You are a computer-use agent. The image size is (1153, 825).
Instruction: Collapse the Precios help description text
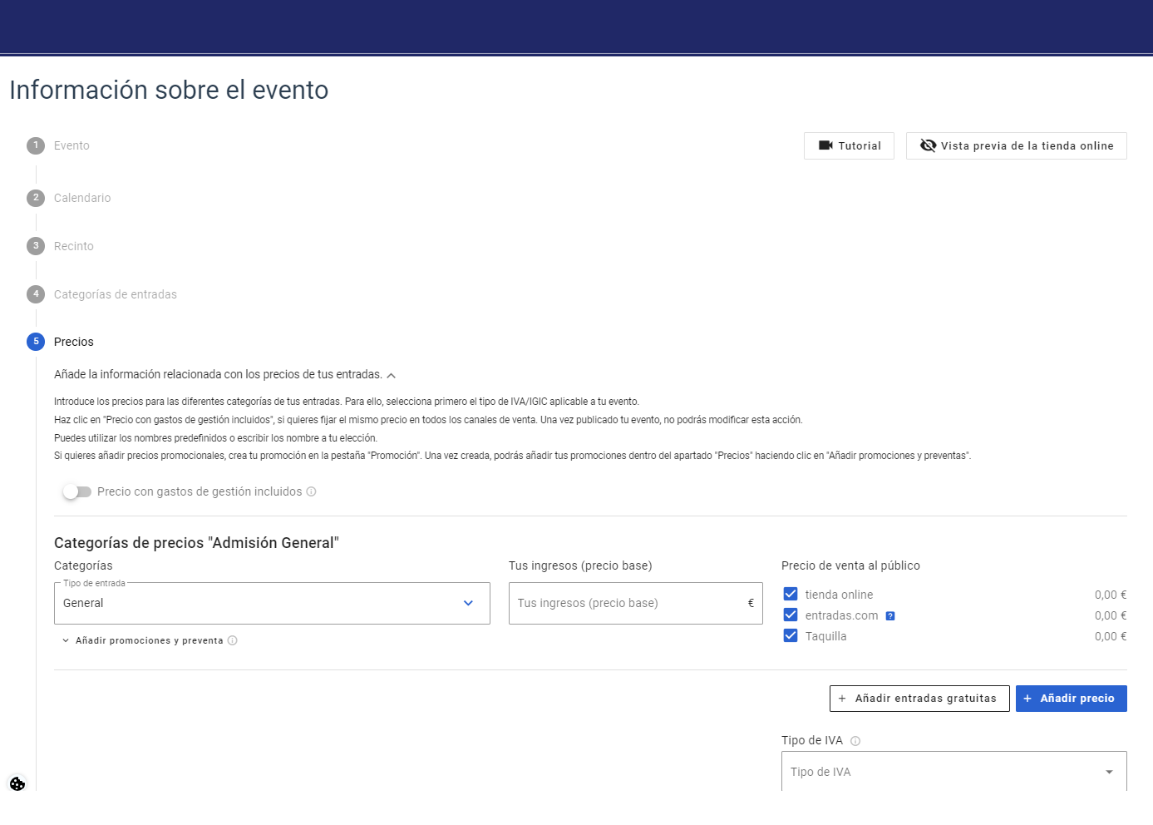point(391,375)
